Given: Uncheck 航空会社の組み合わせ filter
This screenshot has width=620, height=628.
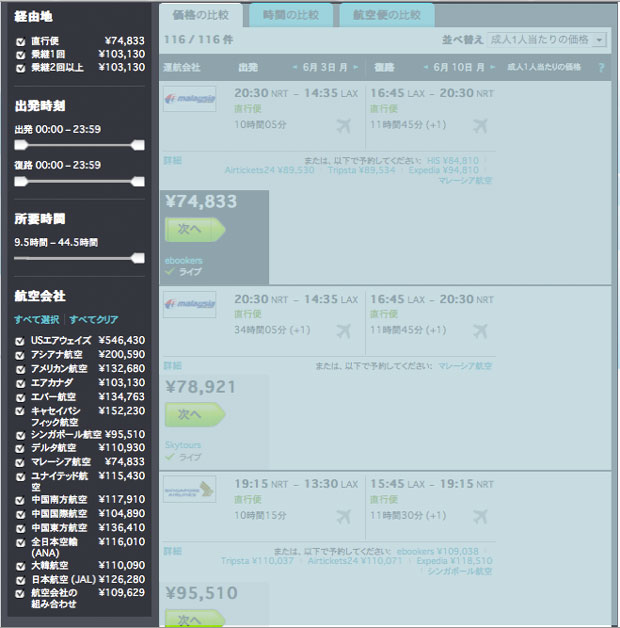Looking at the screenshot, I should click(20, 594).
